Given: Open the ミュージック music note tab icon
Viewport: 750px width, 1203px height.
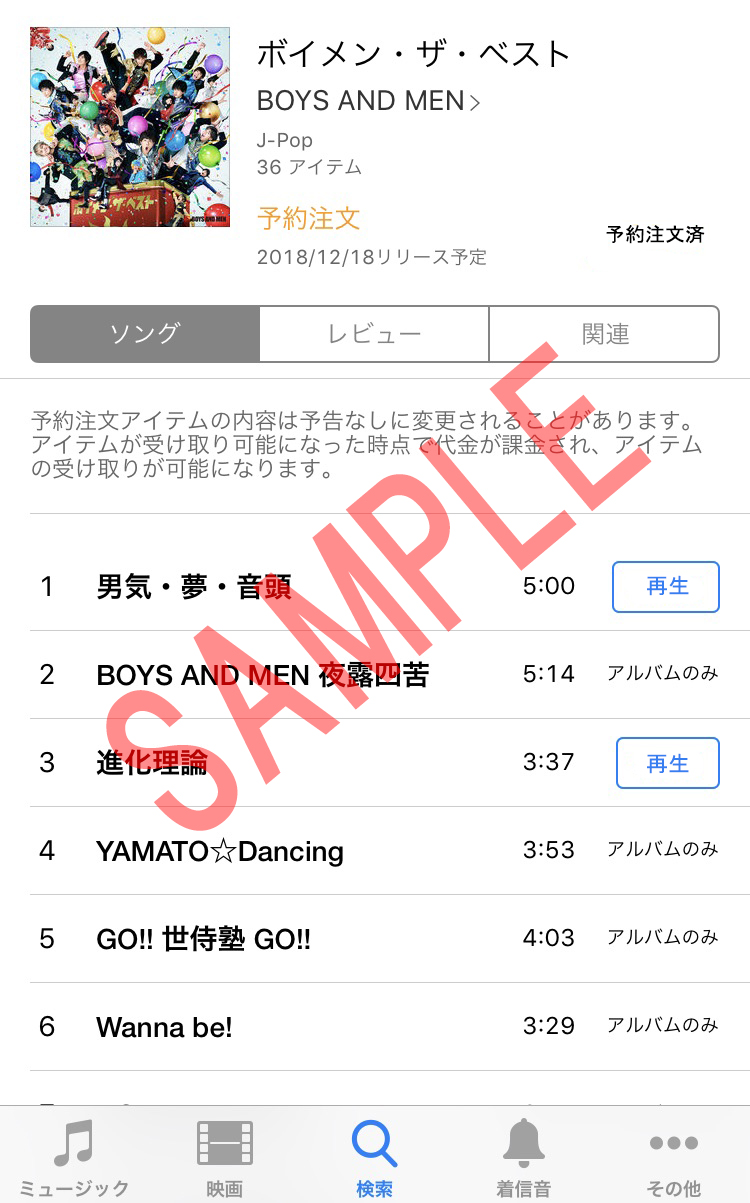Looking at the screenshot, I should [x=74, y=1142].
